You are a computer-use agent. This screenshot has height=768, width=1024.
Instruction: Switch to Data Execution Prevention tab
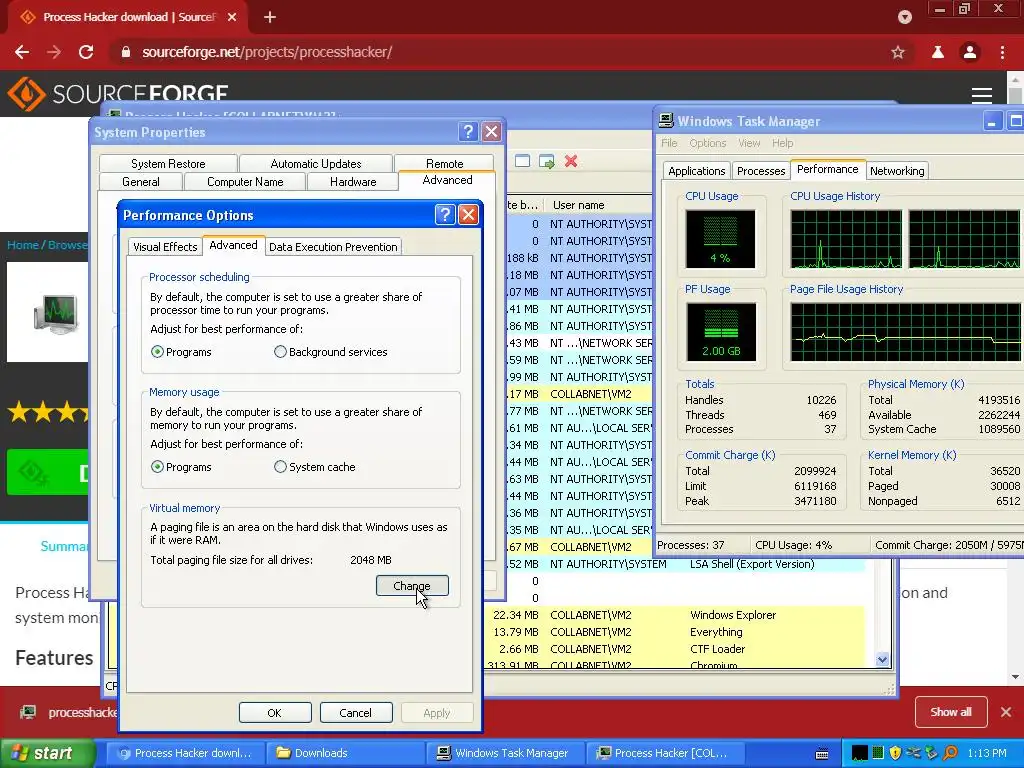333,247
